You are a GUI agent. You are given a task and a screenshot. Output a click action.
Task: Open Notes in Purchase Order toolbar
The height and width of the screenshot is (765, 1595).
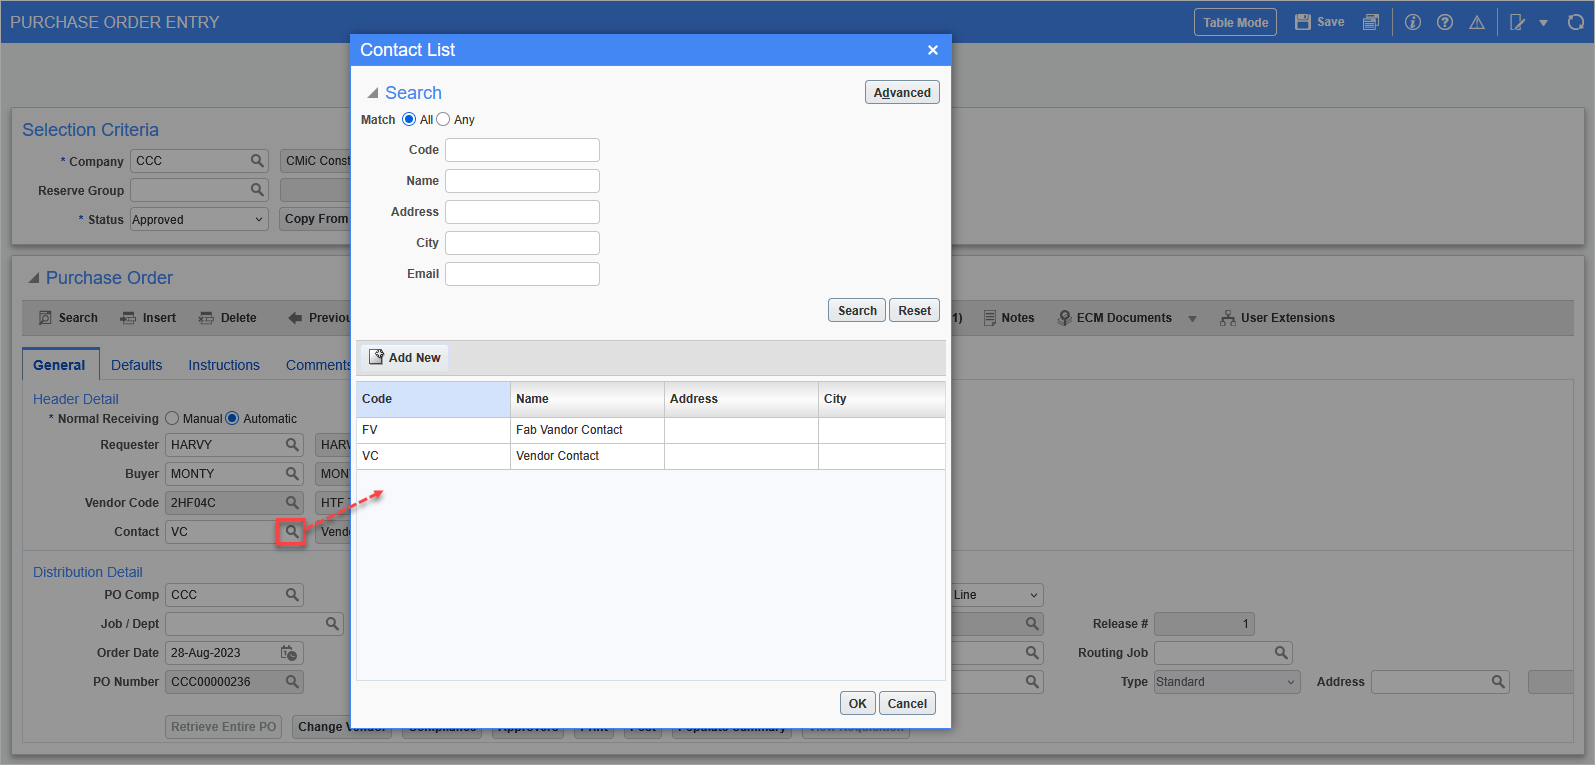coord(1009,318)
